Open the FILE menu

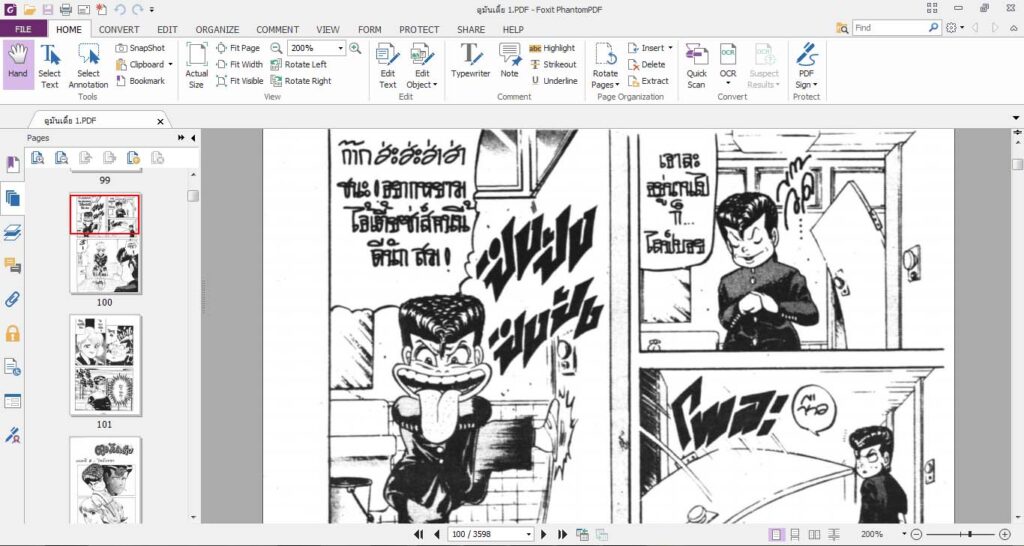pos(24,29)
